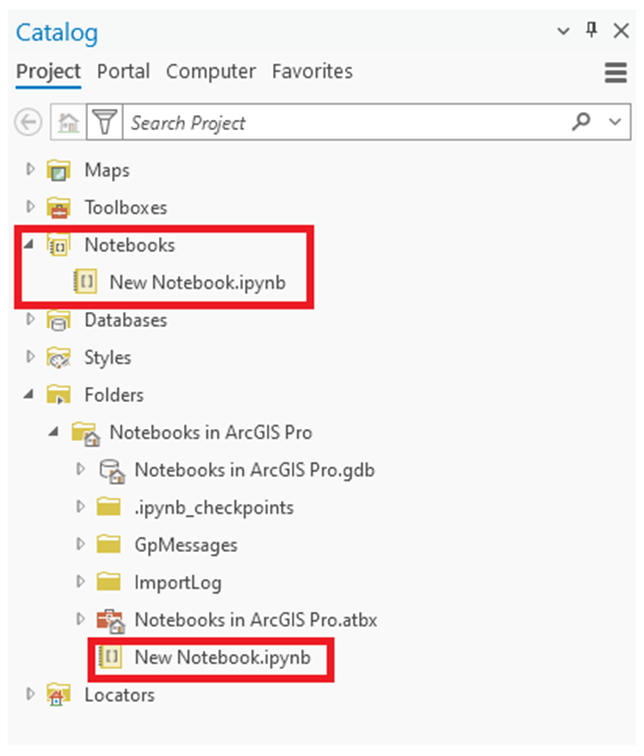
Task: Select New Notebook.ipynb under Notebooks
Action: (198, 283)
